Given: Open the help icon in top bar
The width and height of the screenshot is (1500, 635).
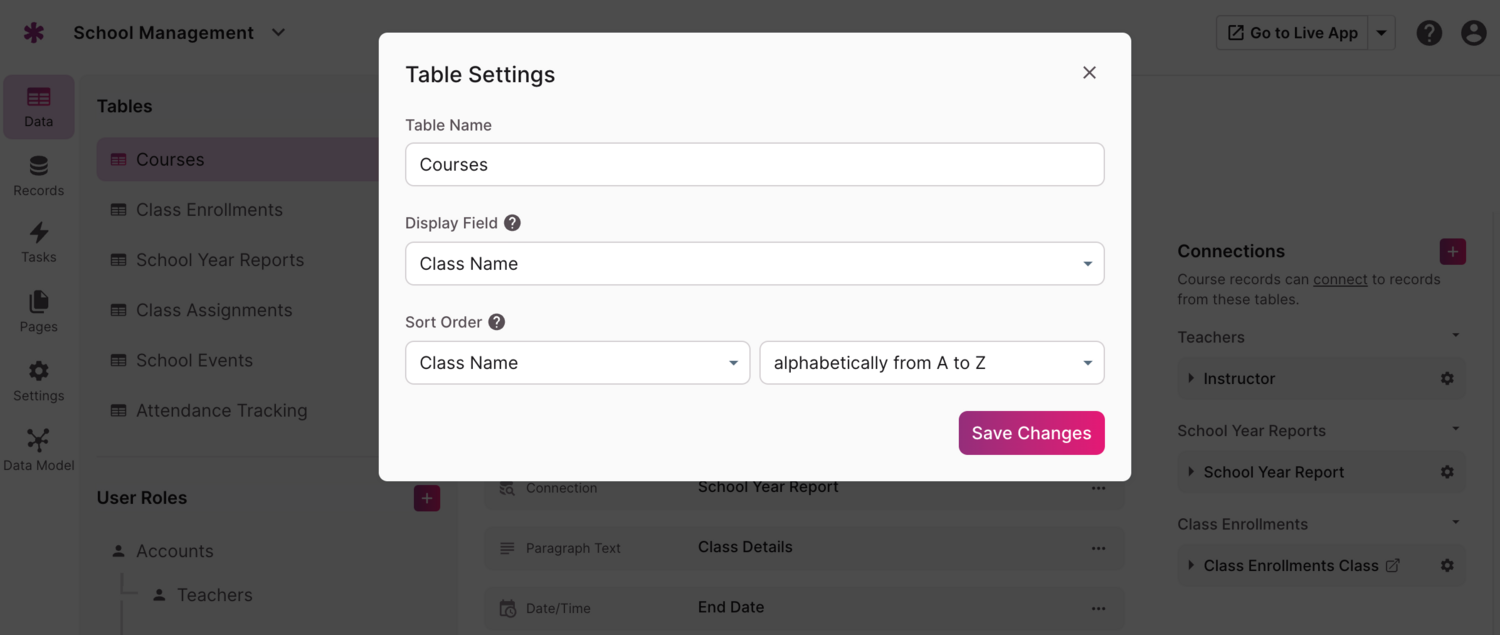Looking at the screenshot, I should click(x=1429, y=33).
